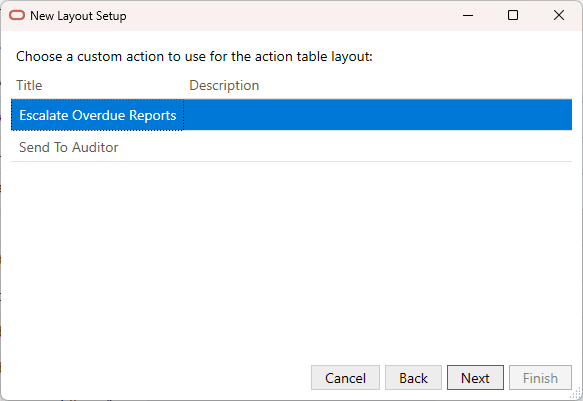Image resolution: width=583 pixels, height=401 pixels.
Task: Maximize the New Layout Setup window
Action: point(513,15)
